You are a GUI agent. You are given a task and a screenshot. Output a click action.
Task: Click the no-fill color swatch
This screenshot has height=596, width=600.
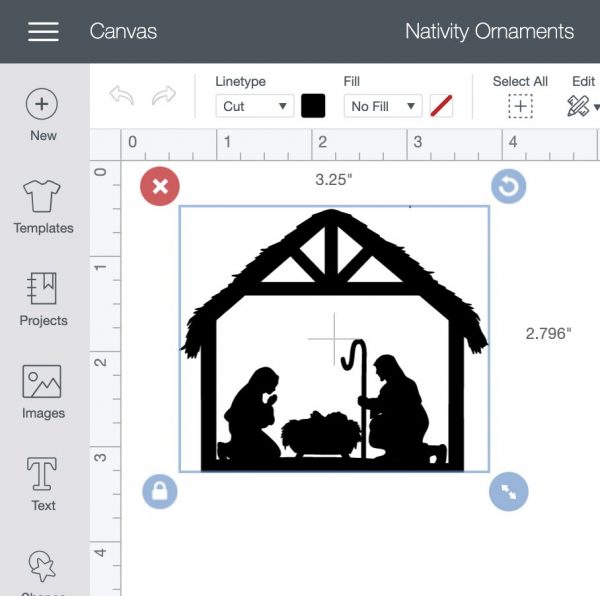point(441,106)
